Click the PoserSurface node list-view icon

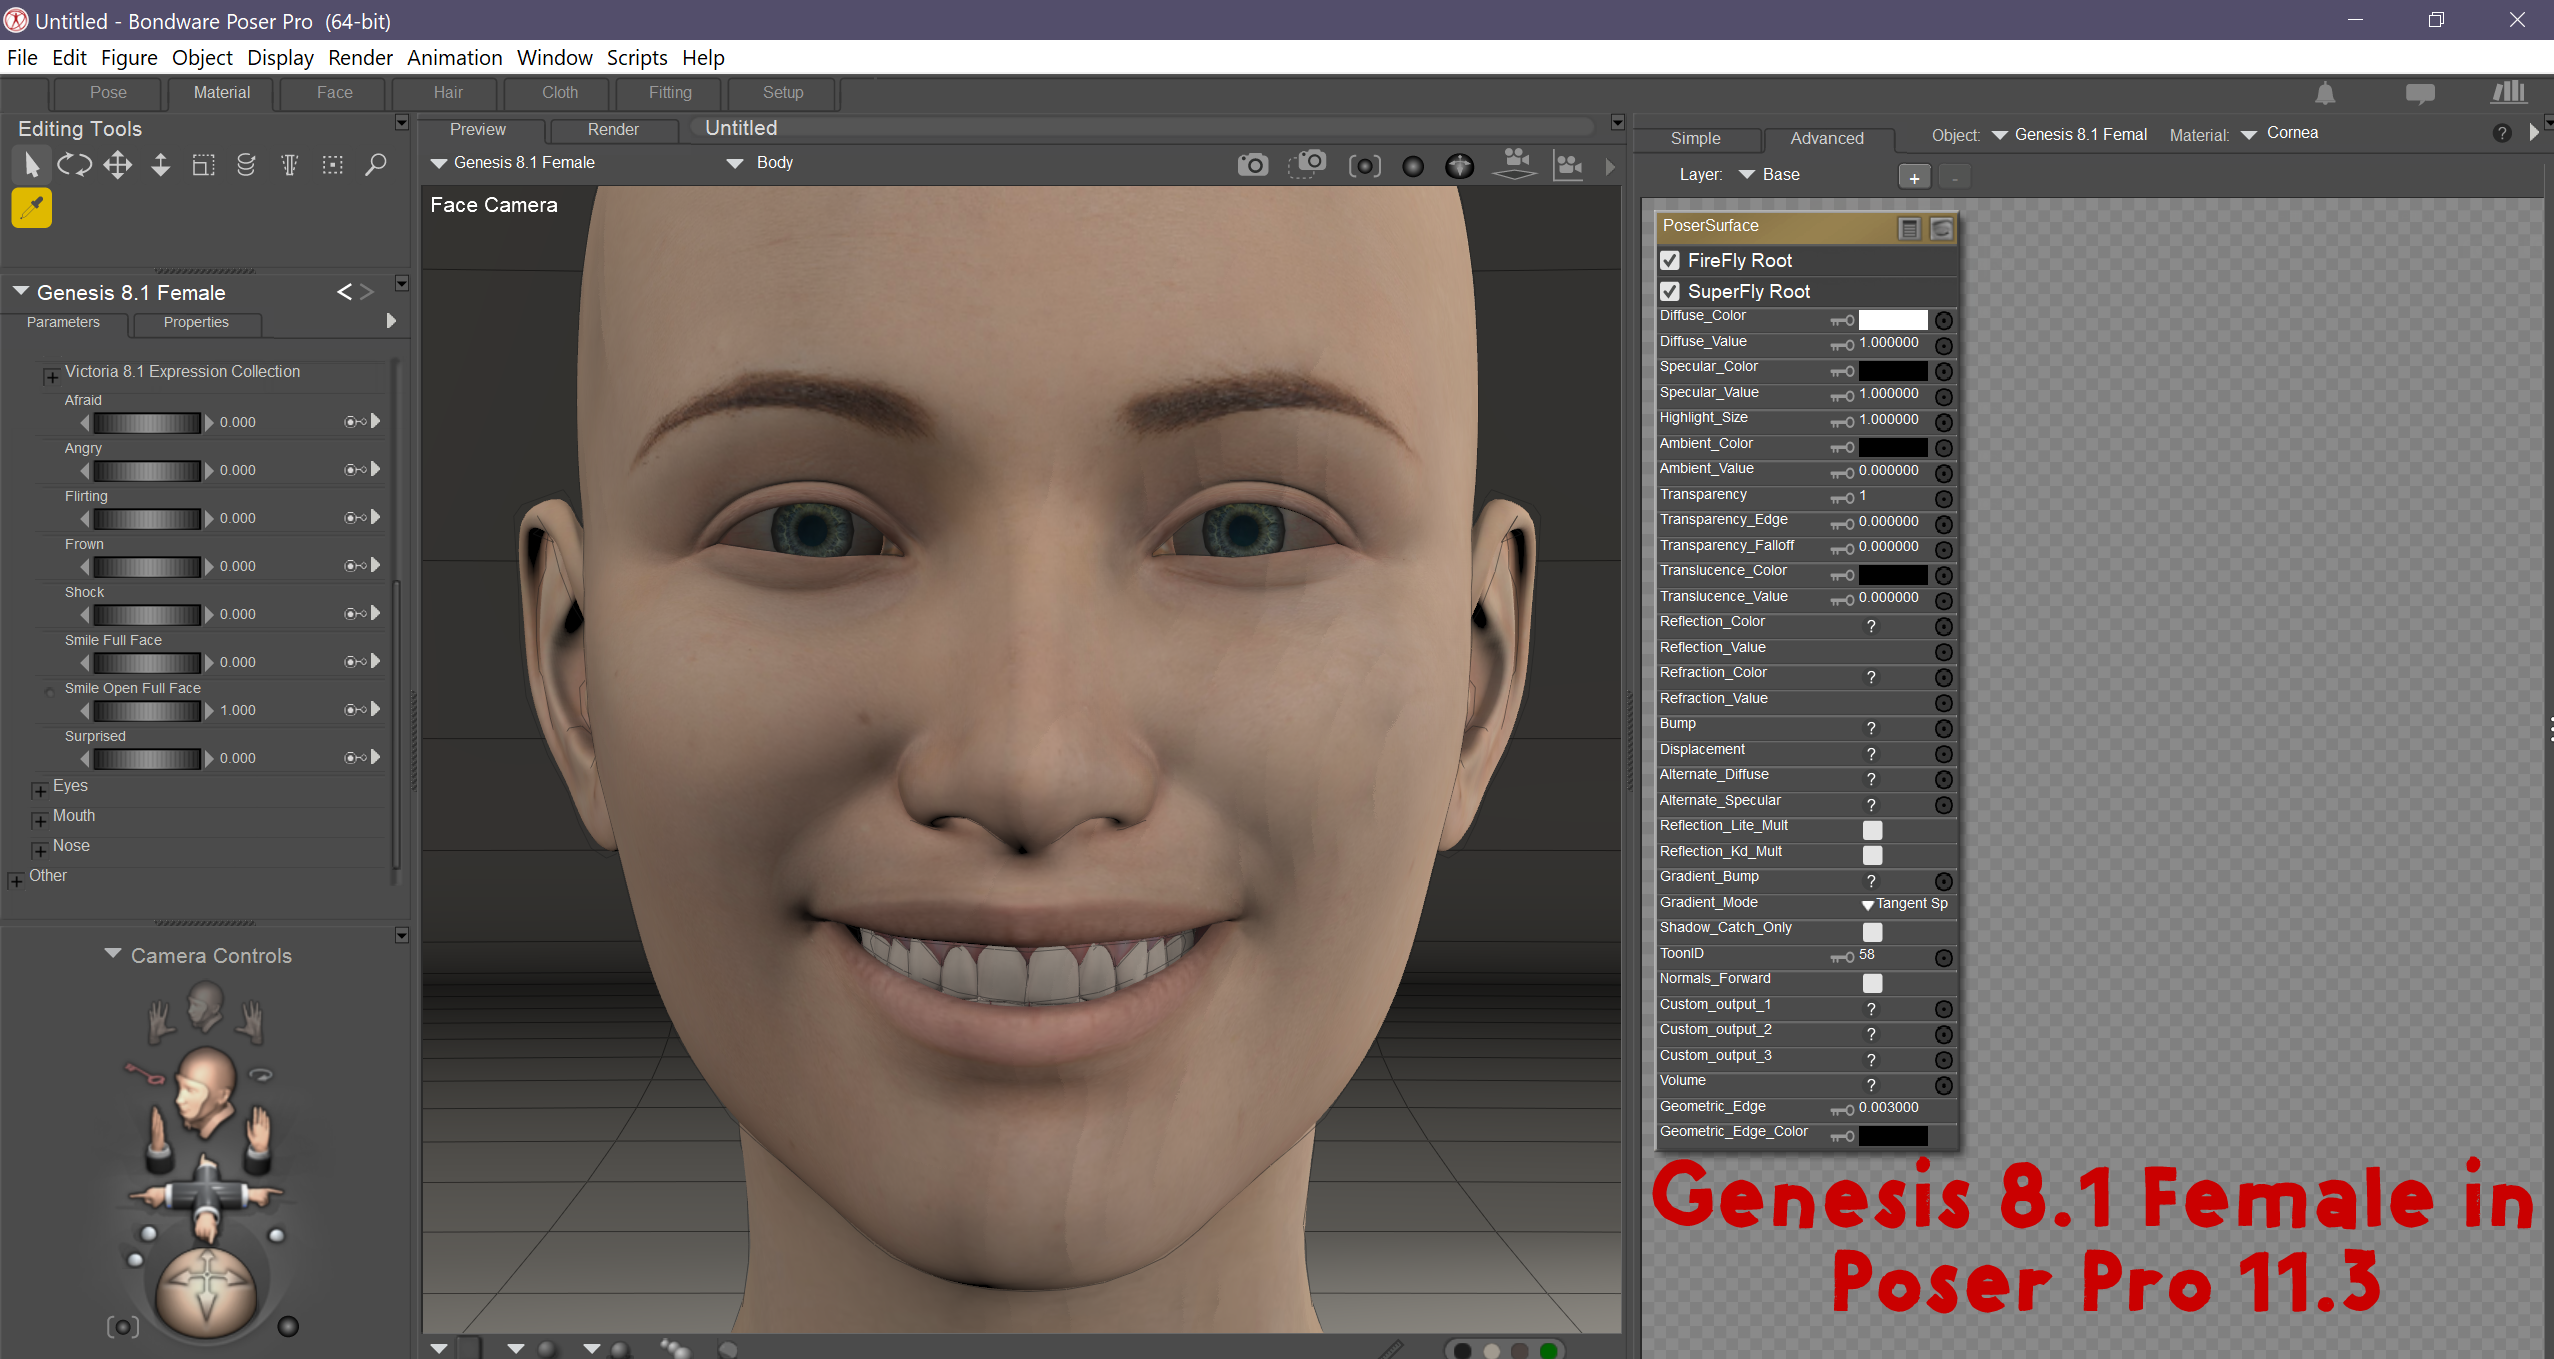click(x=1909, y=228)
